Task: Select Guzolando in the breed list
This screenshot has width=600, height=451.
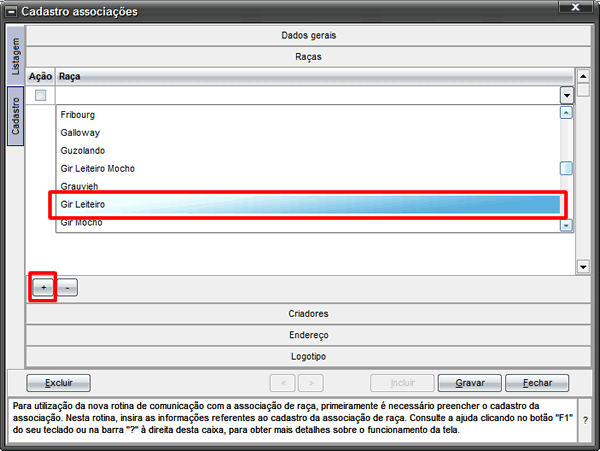Action: 308,151
